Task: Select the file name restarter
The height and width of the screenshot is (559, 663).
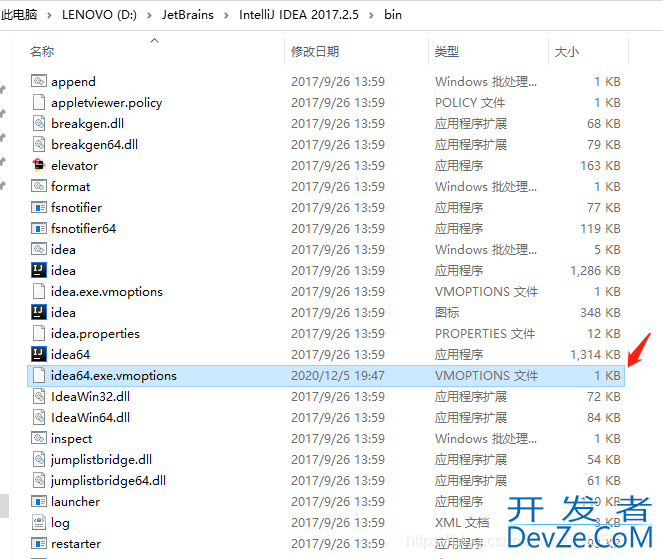Action: click(x=76, y=543)
